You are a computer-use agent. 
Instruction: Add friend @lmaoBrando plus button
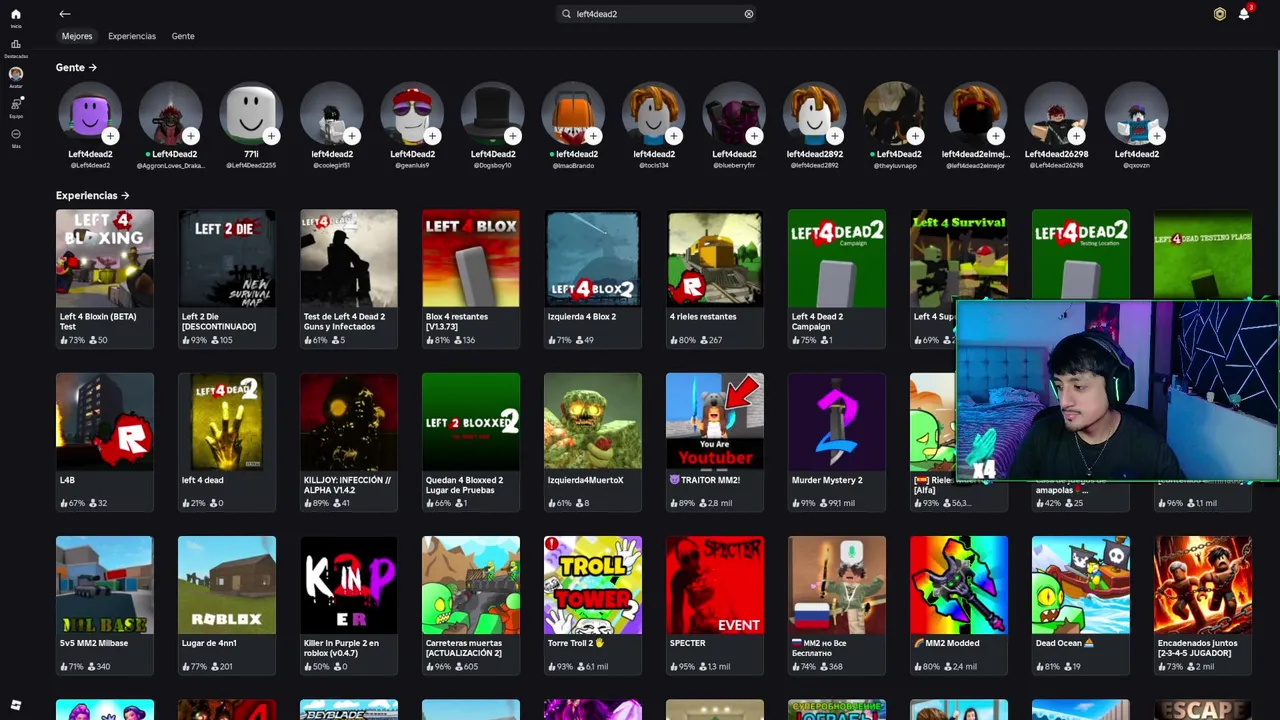point(593,136)
